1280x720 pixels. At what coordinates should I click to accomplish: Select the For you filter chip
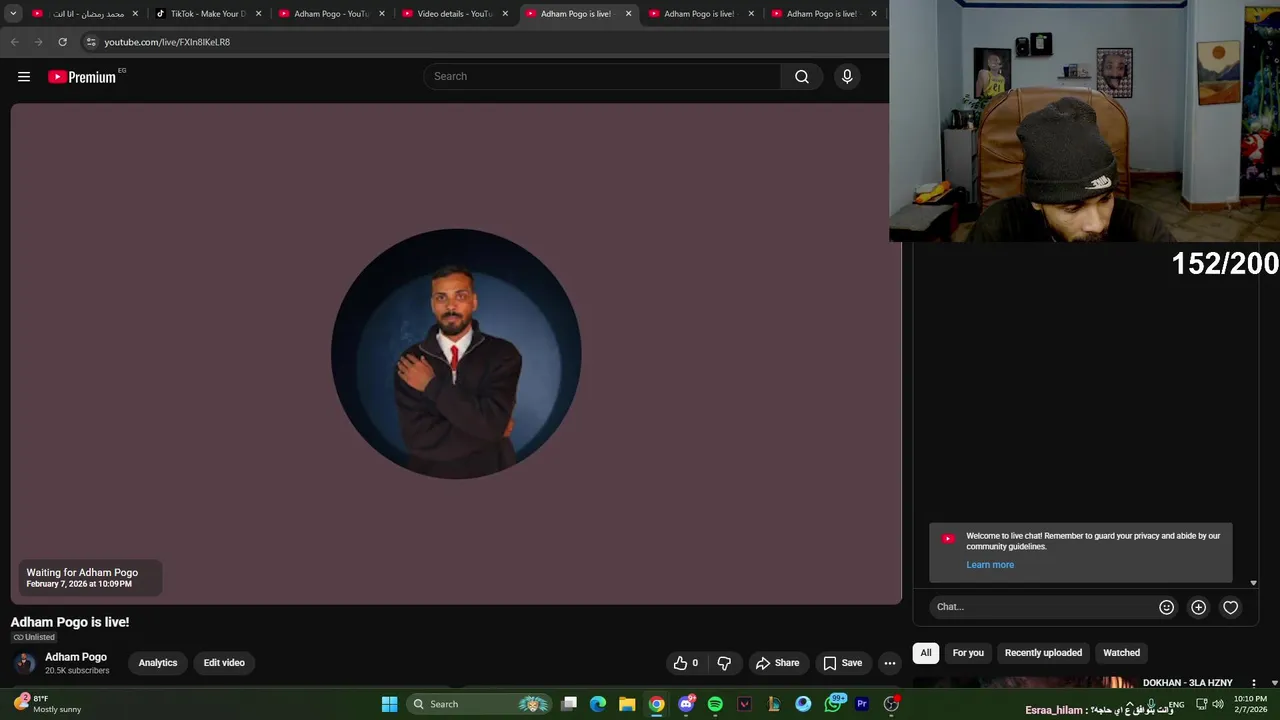(968, 653)
